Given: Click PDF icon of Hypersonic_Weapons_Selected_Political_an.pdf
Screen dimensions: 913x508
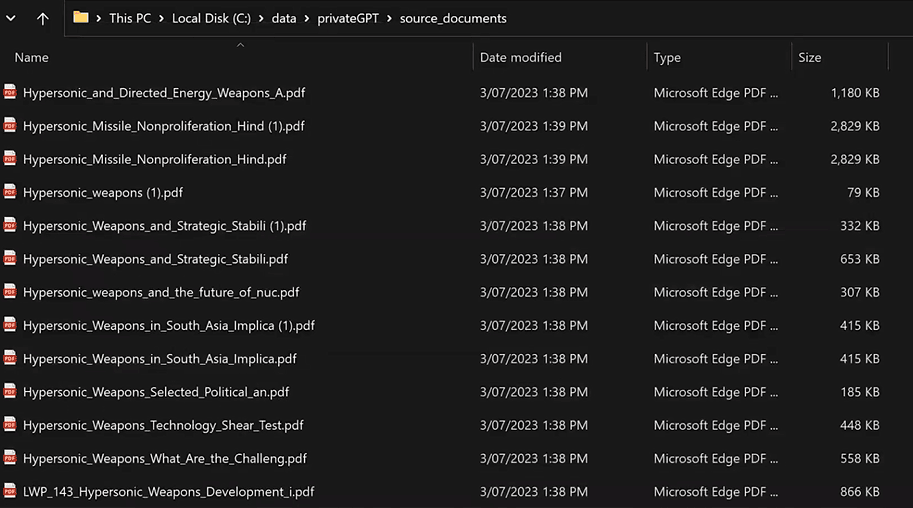Looking at the screenshot, I should point(10,391).
